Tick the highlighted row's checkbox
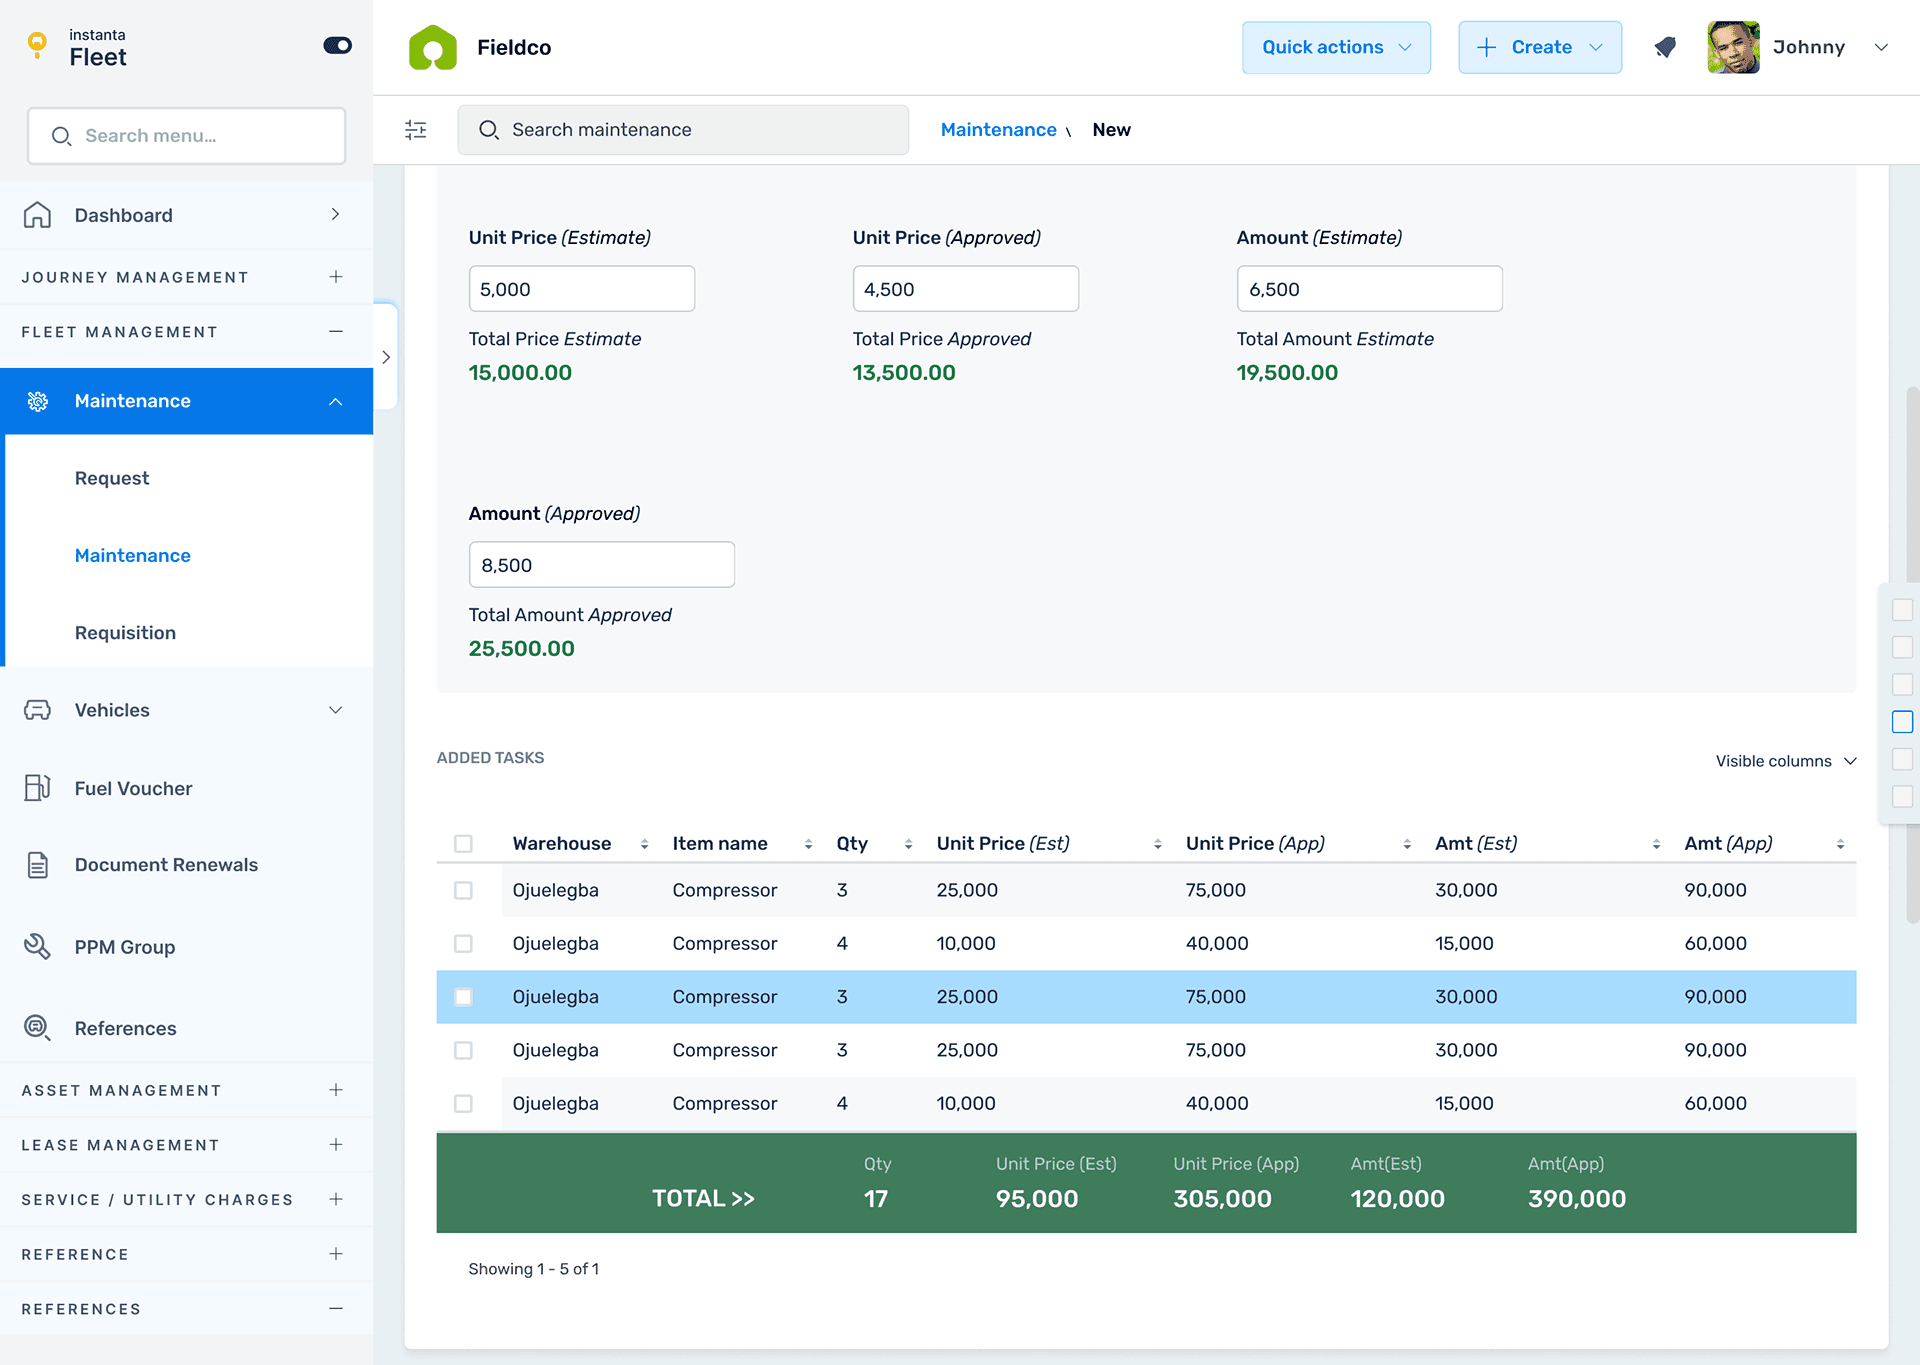 click(463, 997)
